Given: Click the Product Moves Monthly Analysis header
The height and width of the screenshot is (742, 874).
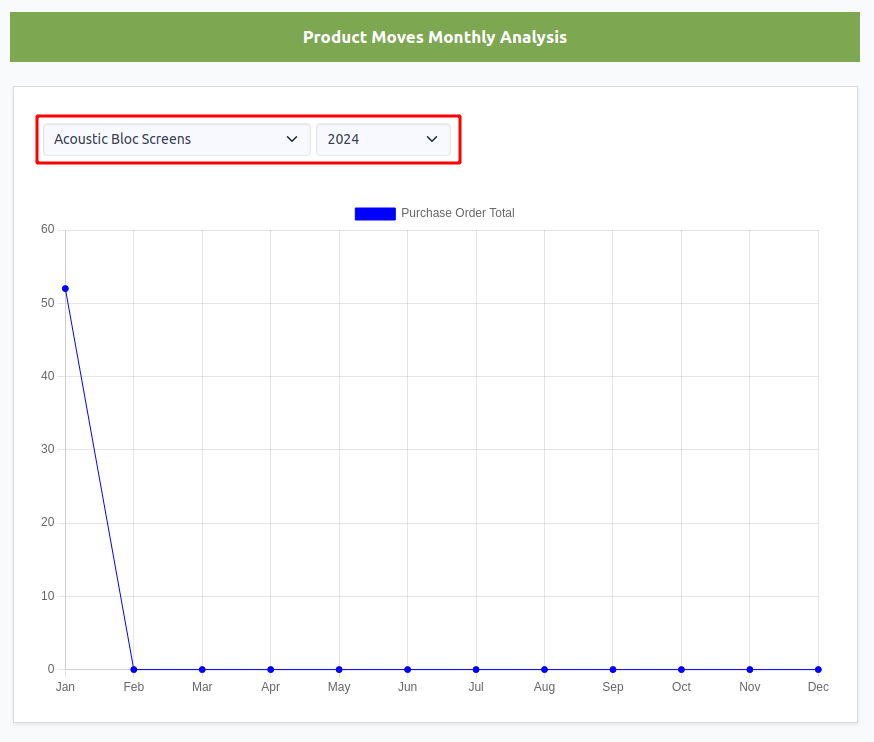Looking at the screenshot, I should click(x=435, y=37).
